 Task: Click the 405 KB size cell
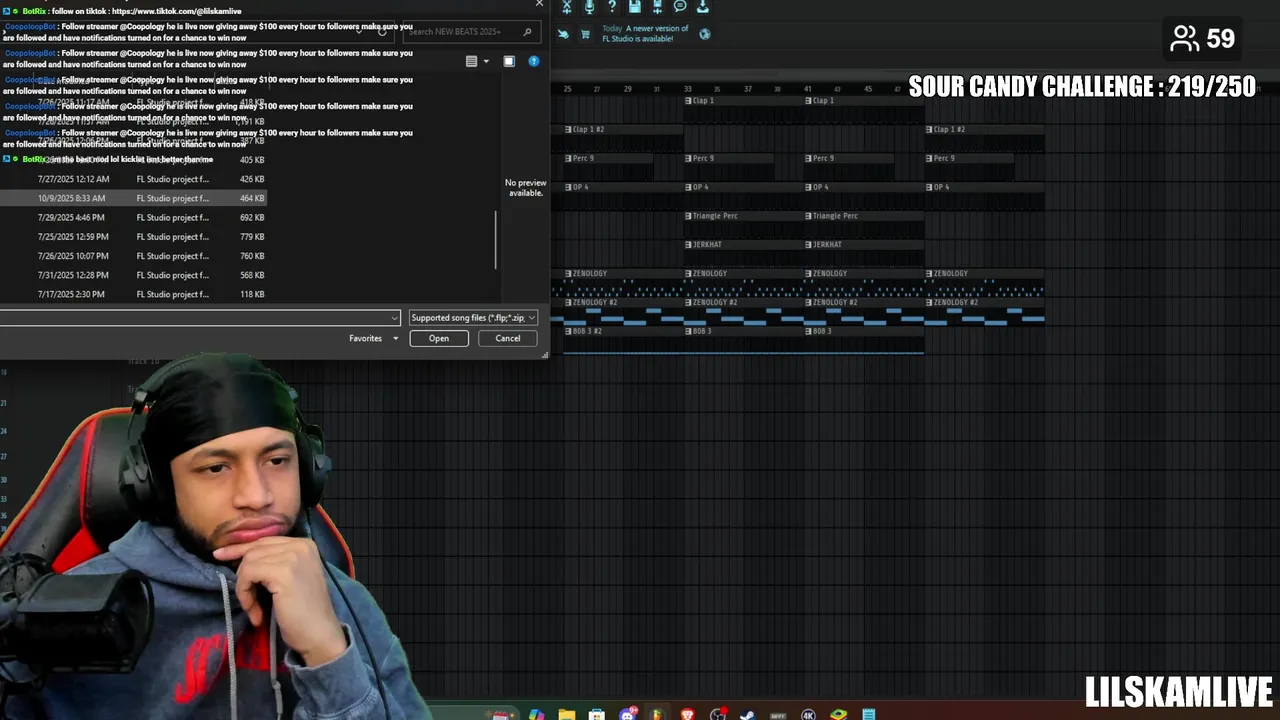[252, 160]
